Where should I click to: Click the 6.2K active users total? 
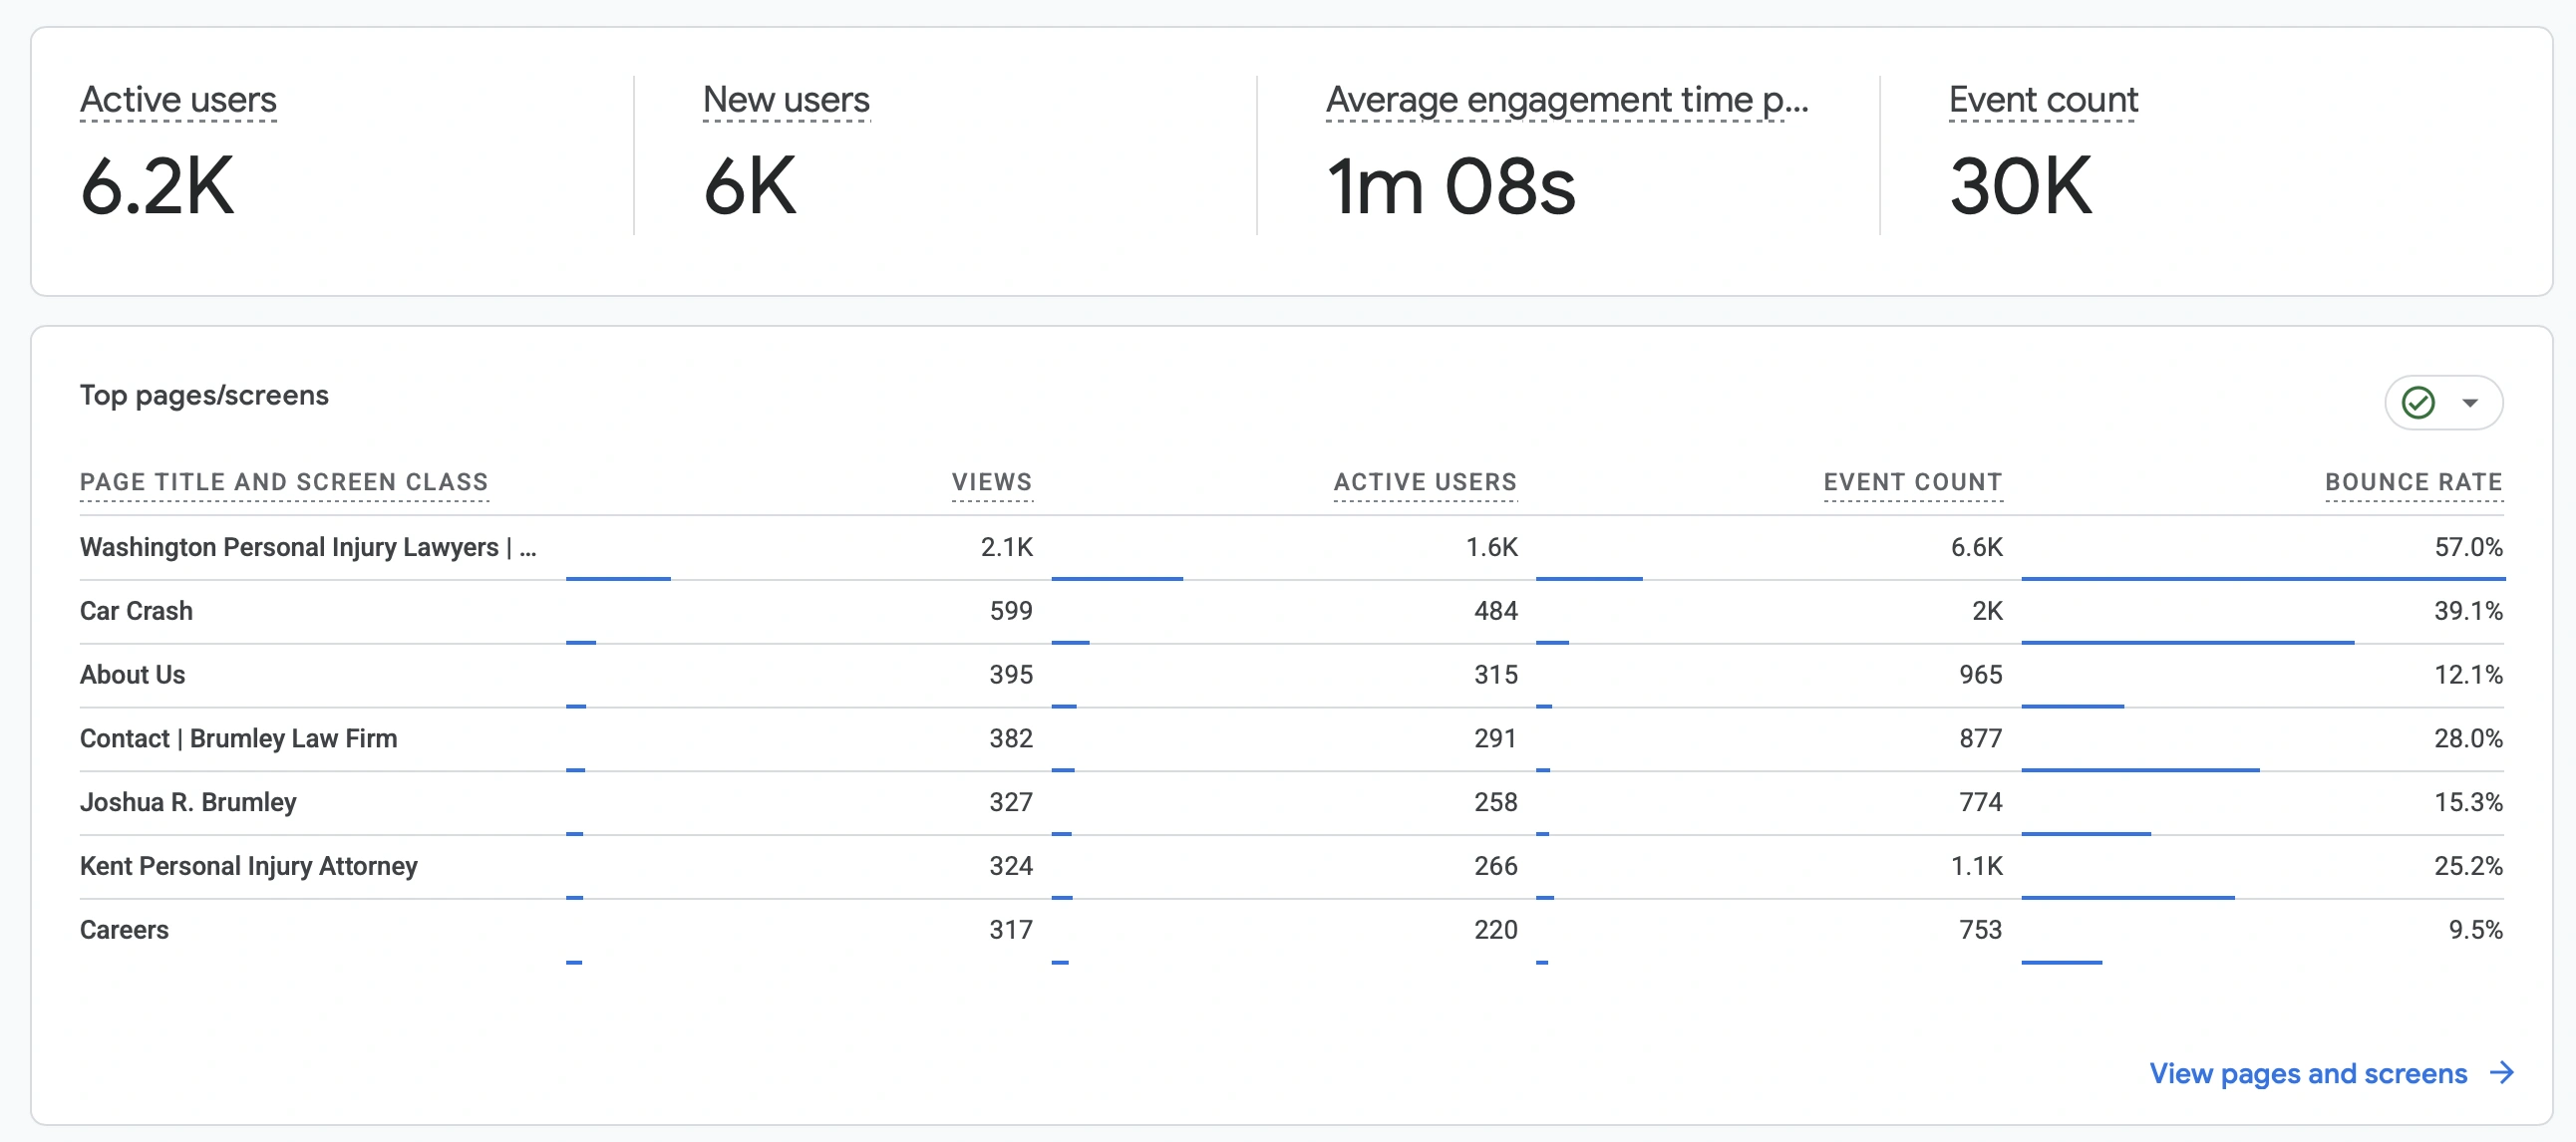157,186
